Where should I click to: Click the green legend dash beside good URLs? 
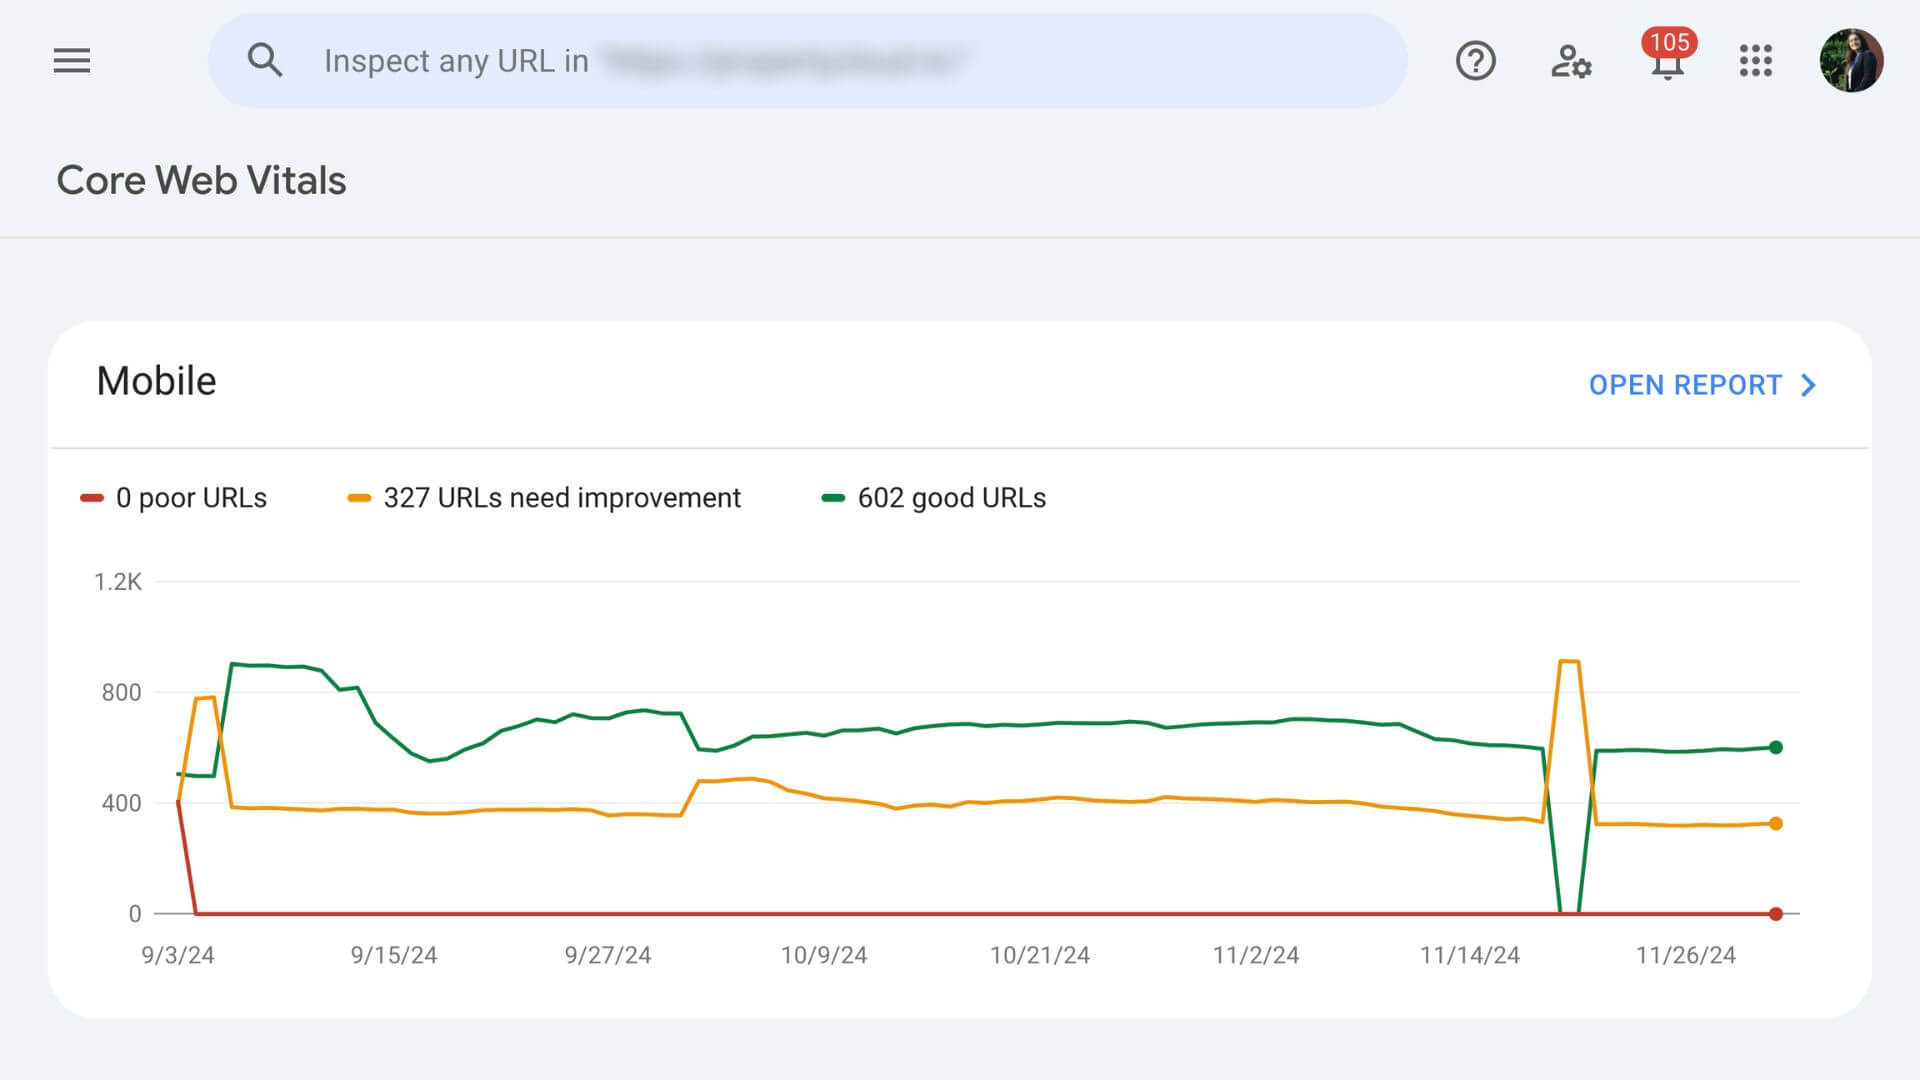(831, 496)
